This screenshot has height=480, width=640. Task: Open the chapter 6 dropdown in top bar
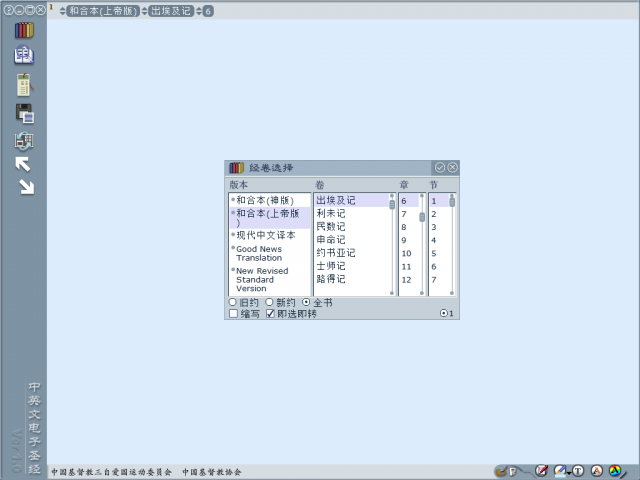pos(208,11)
